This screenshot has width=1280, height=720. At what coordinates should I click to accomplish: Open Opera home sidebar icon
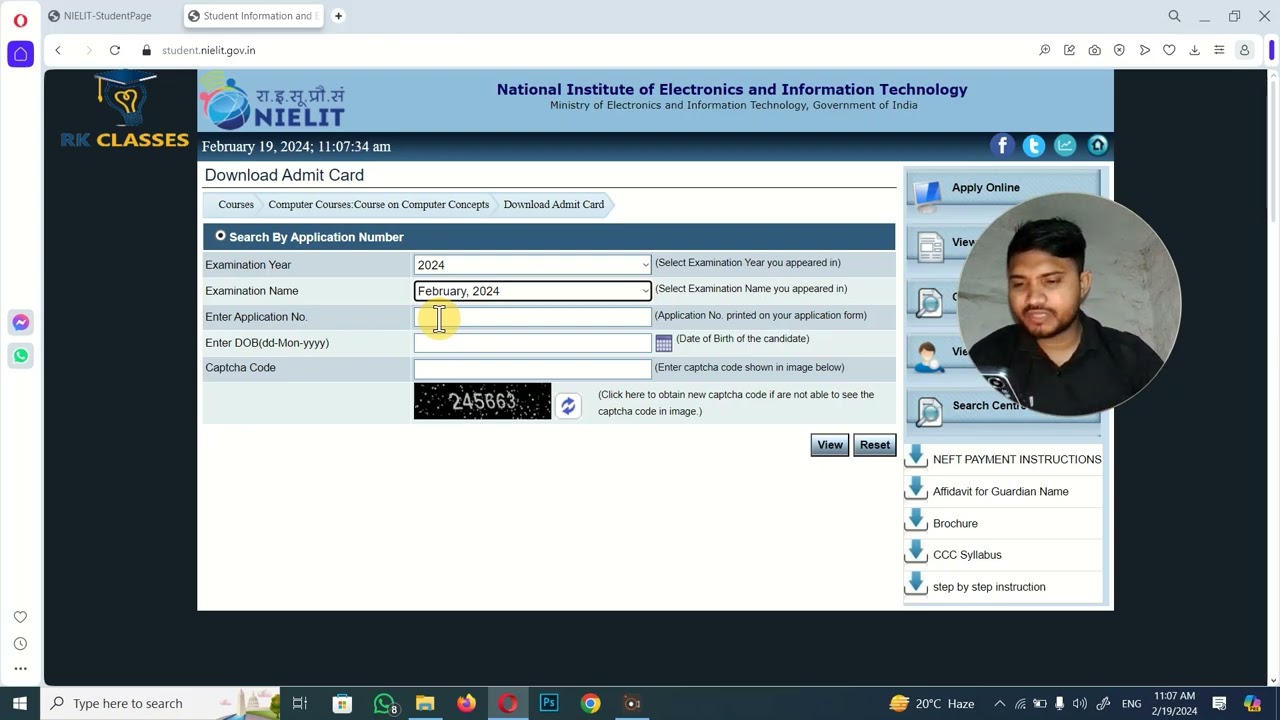(20, 54)
